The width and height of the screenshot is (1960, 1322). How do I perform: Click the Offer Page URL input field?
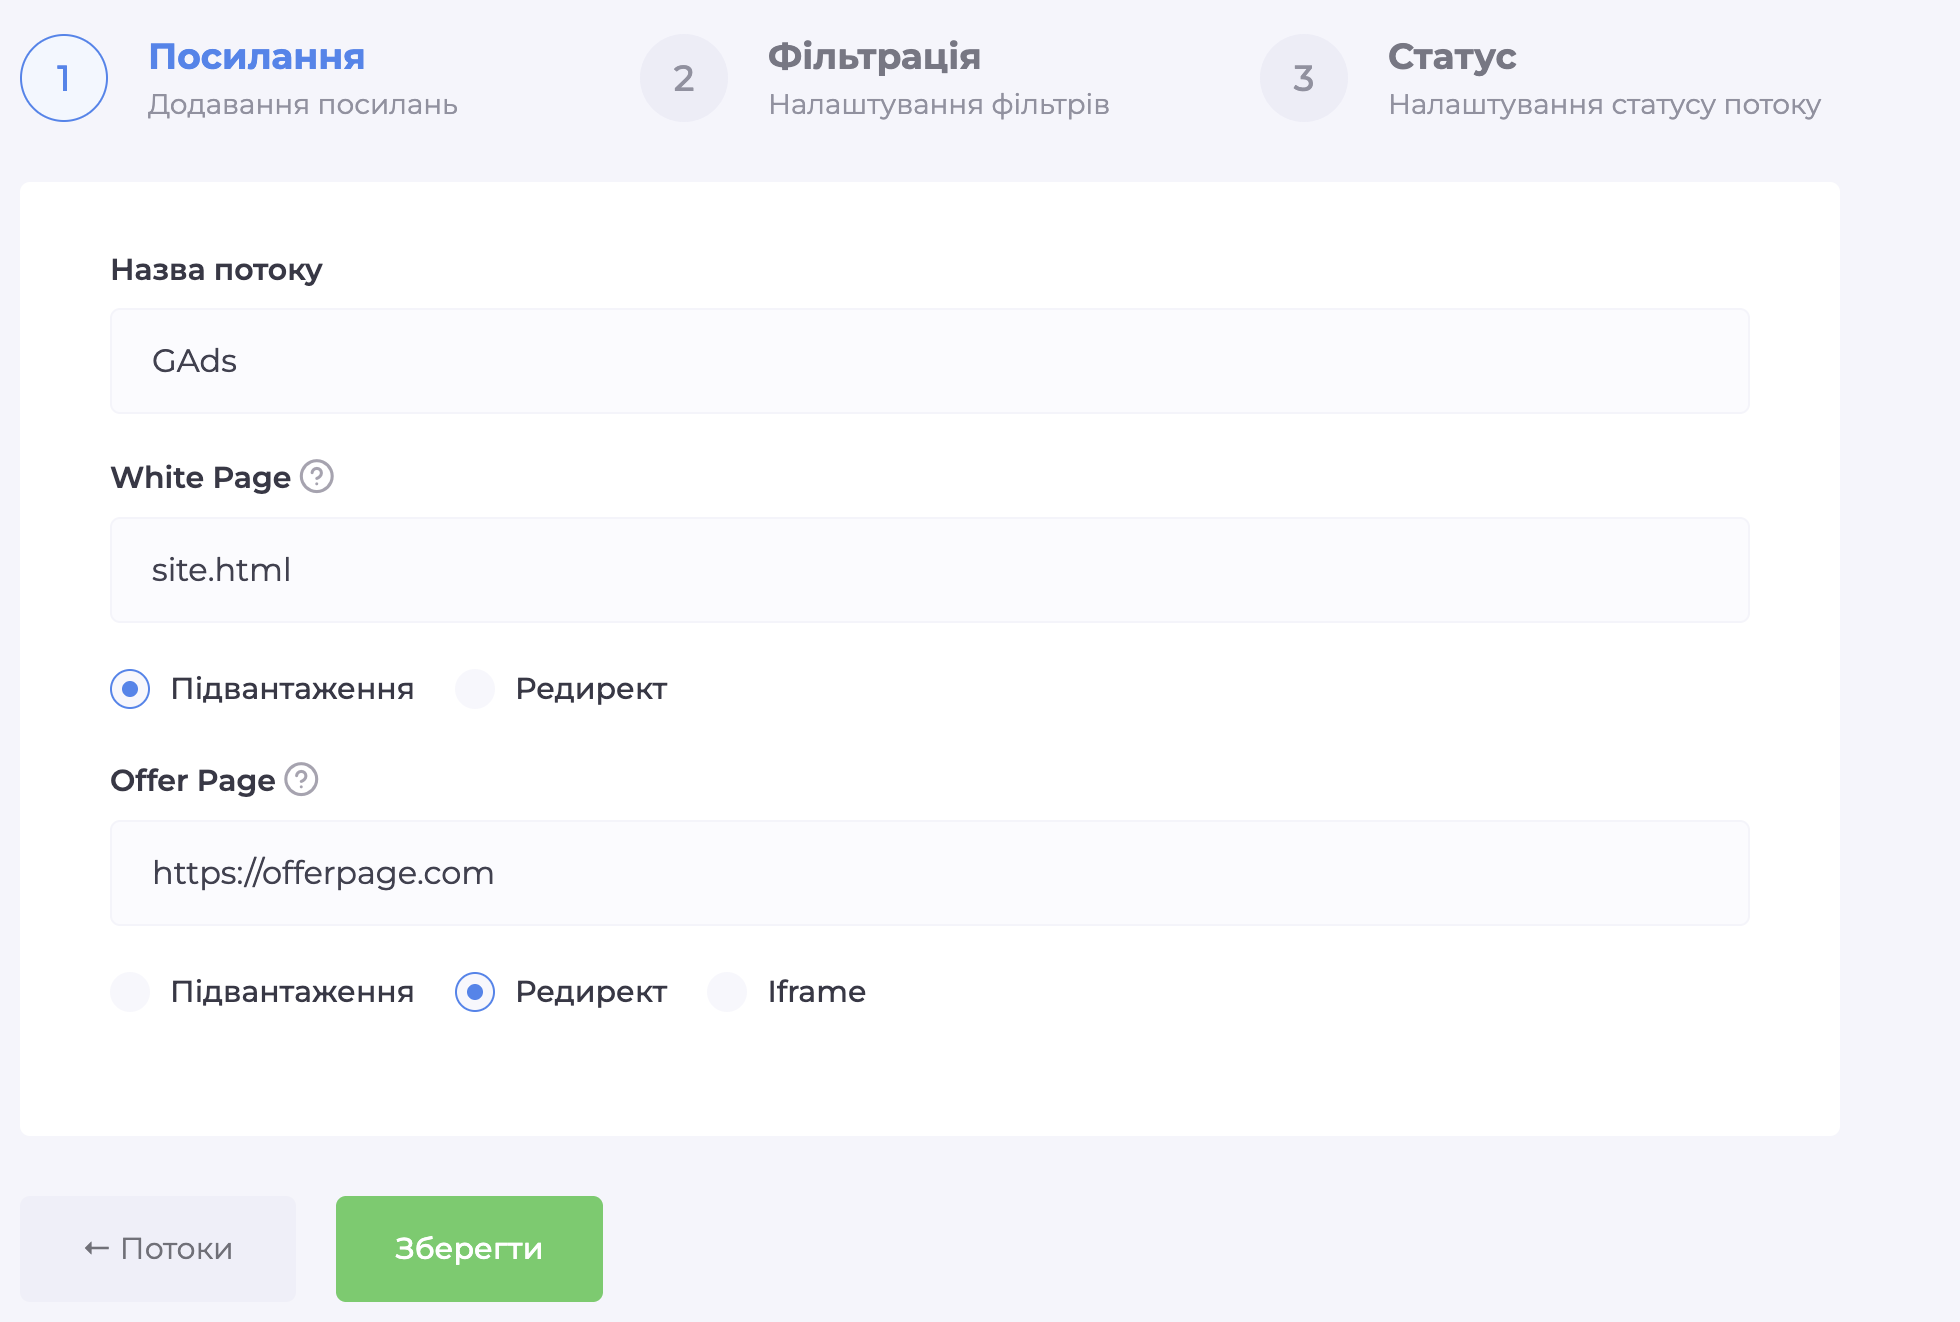point(929,873)
